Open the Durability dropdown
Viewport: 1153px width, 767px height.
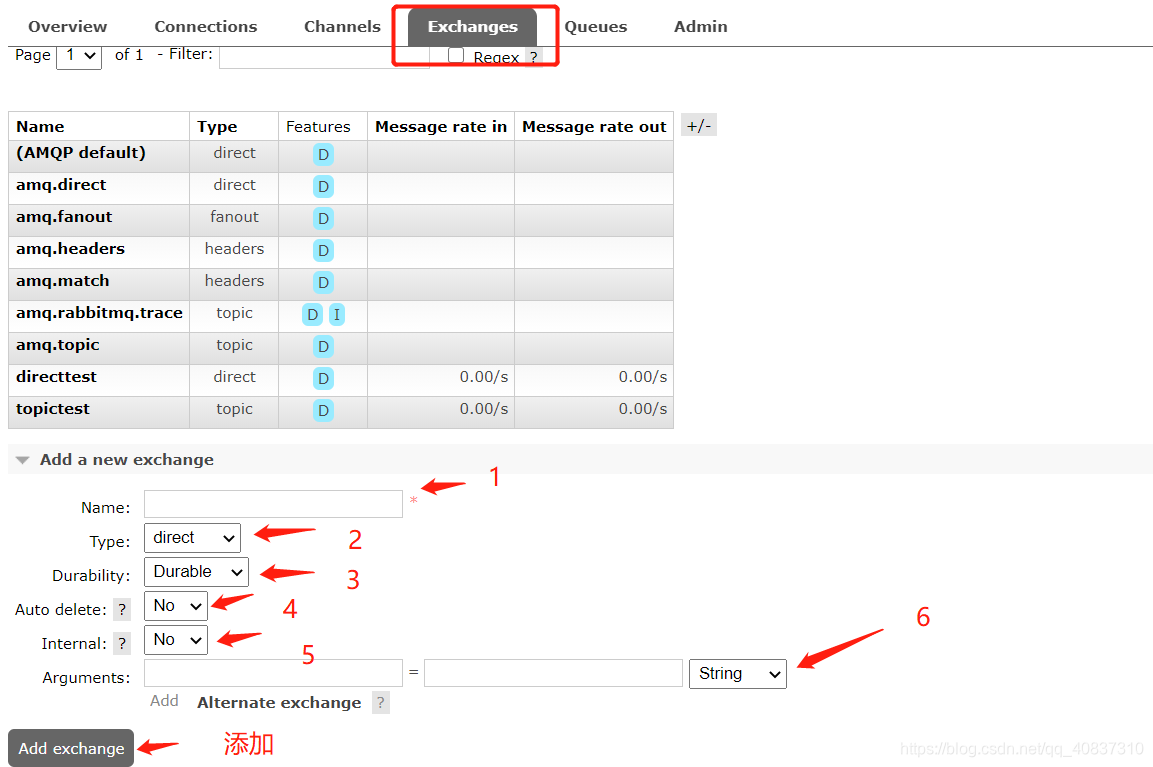point(196,572)
